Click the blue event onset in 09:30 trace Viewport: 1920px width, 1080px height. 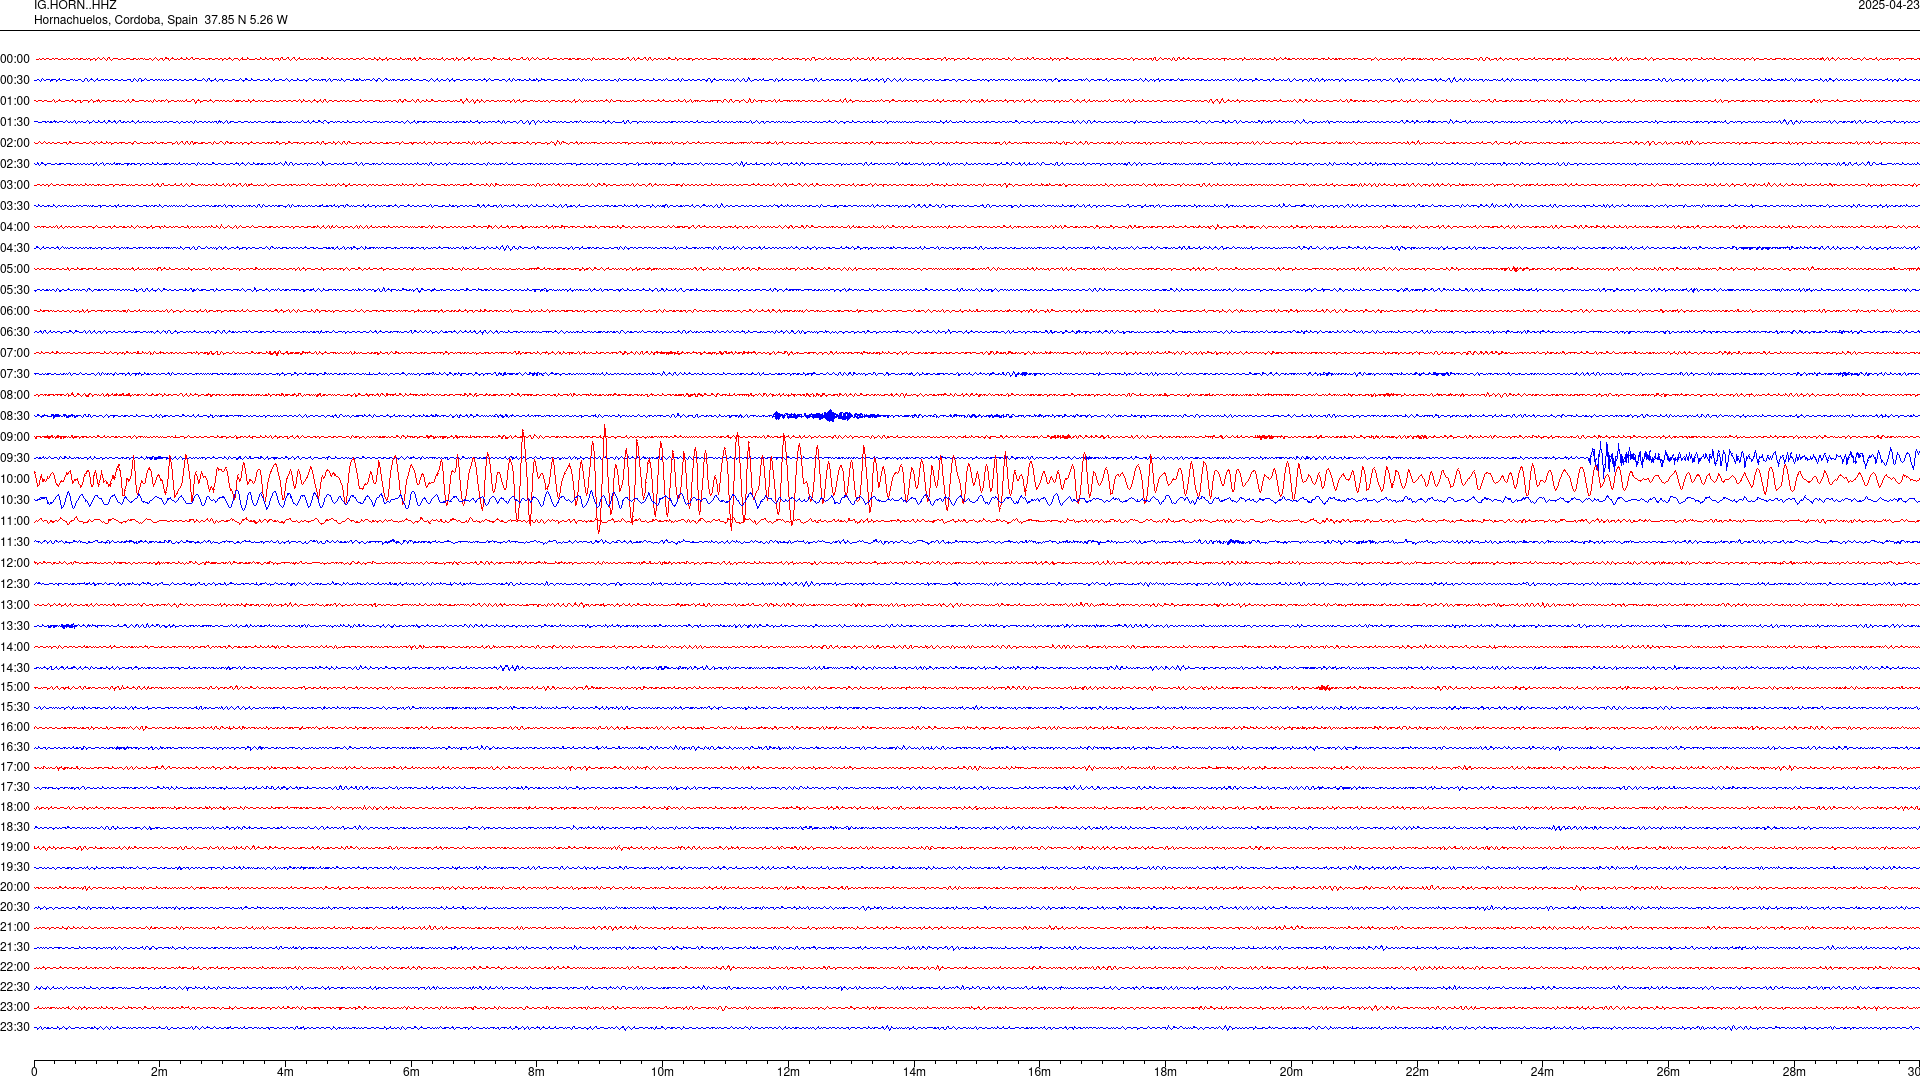(x=1605, y=458)
